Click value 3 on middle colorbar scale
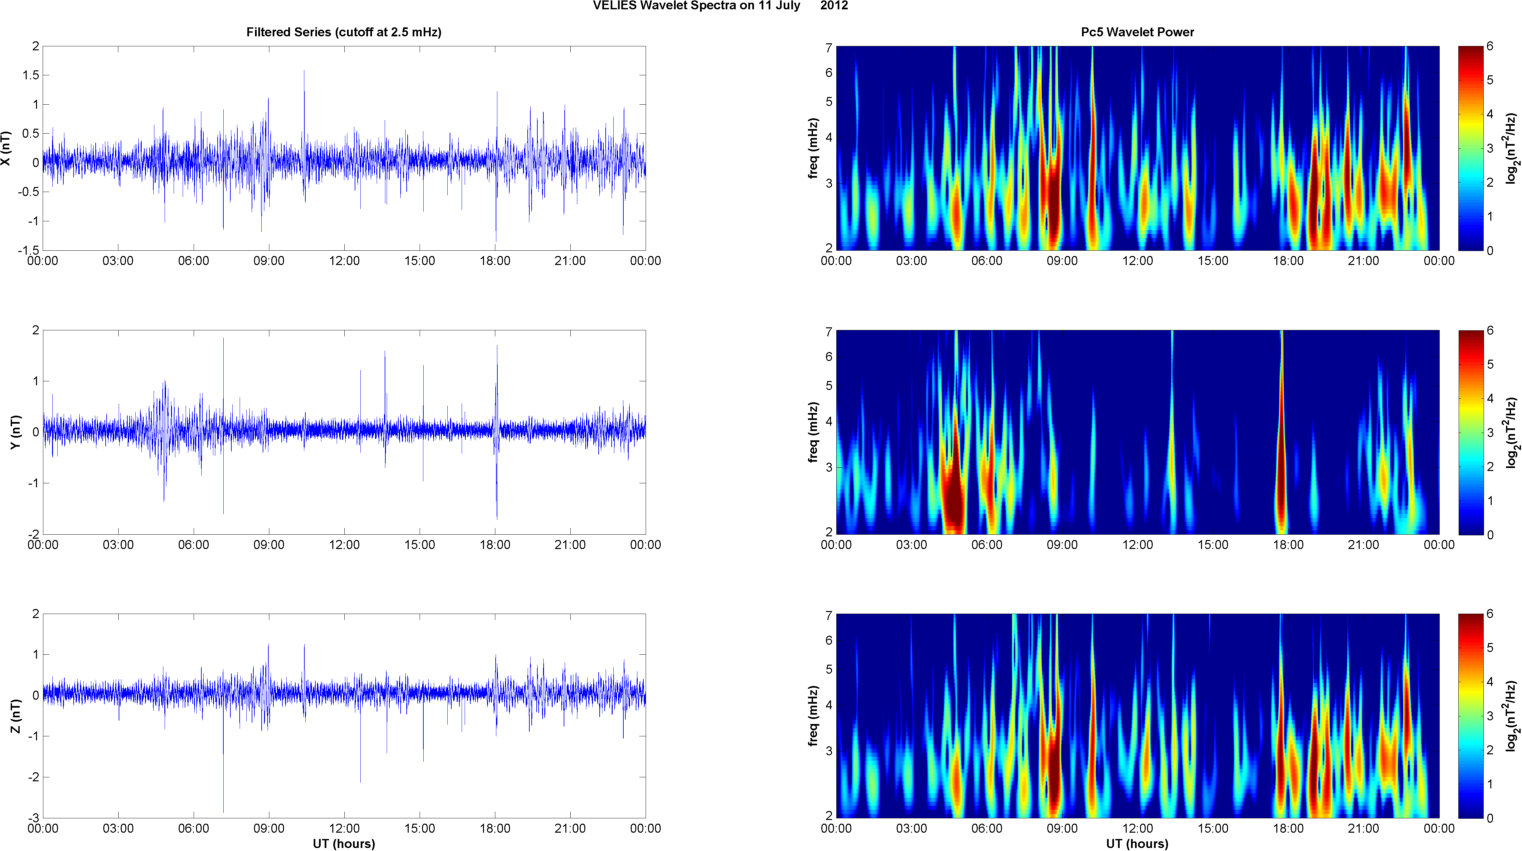Viewport: 1522px width, 851px height. click(1490, 433)
